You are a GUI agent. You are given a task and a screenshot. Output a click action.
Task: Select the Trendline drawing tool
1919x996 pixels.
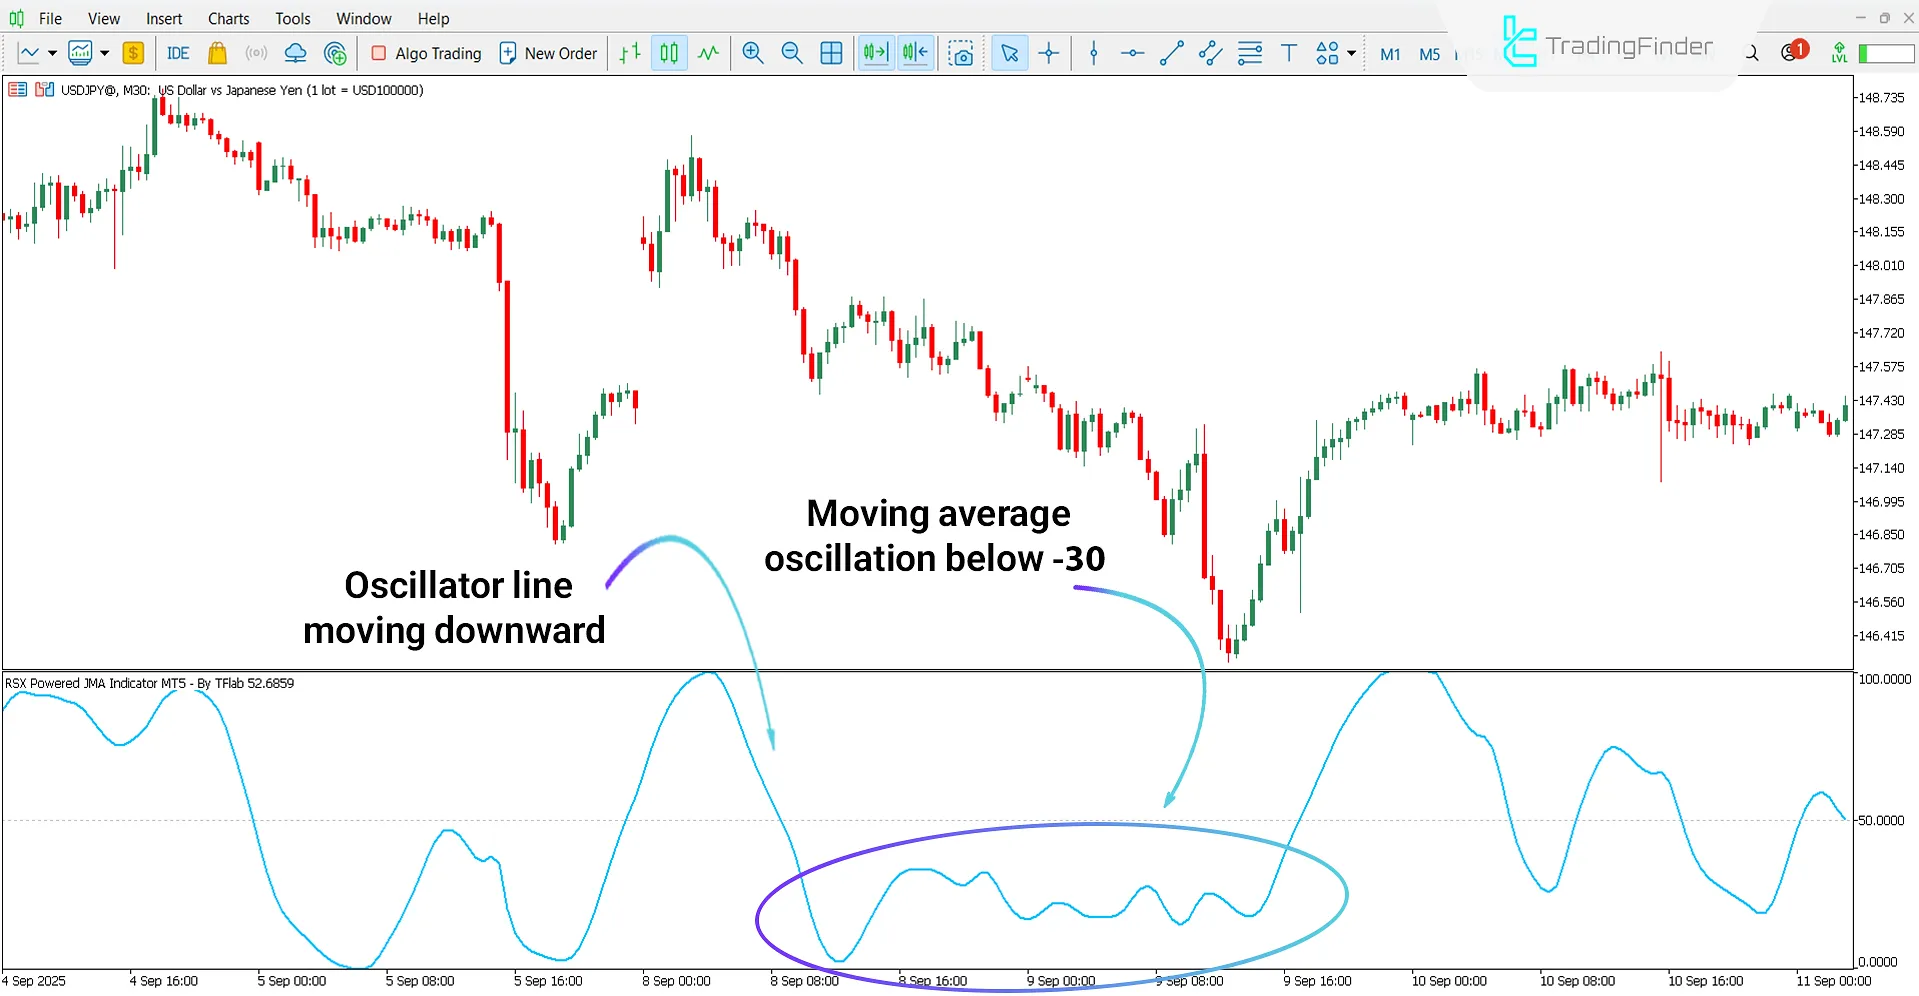1171,53
